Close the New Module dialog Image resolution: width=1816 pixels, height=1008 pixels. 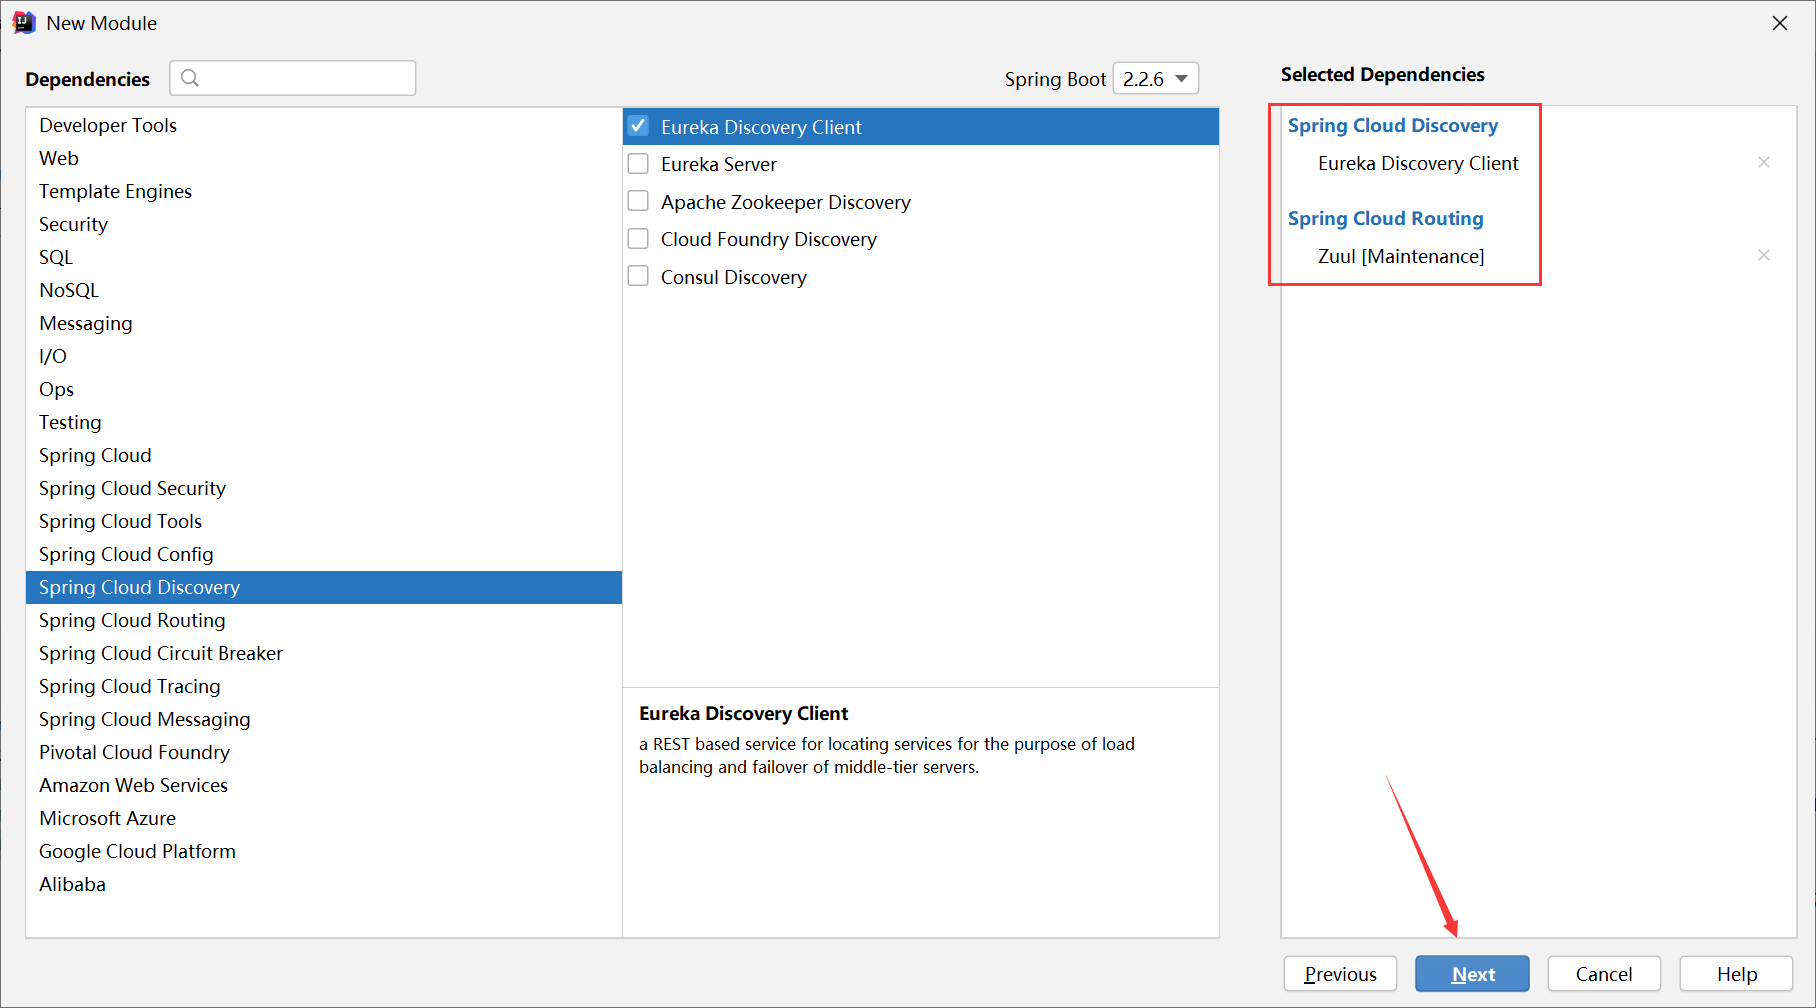pyautogui.click(x=1780, y=23)
